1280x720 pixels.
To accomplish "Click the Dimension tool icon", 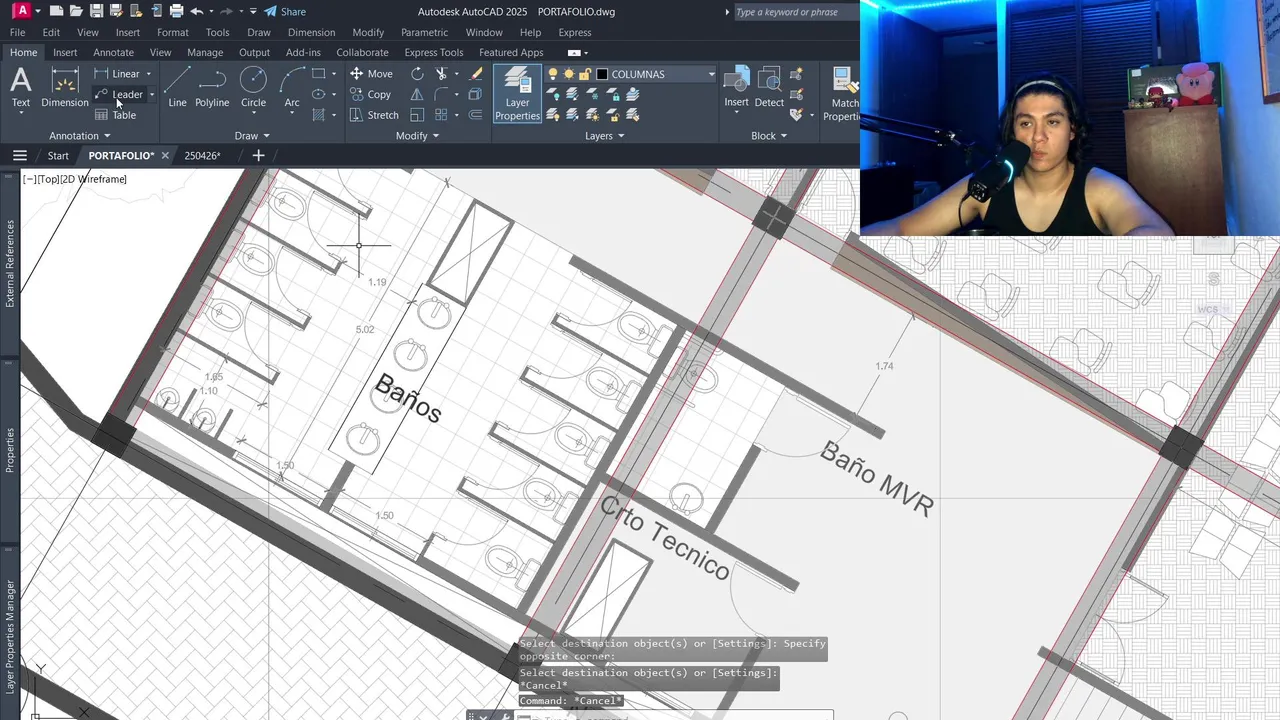I will click(65, 87).
